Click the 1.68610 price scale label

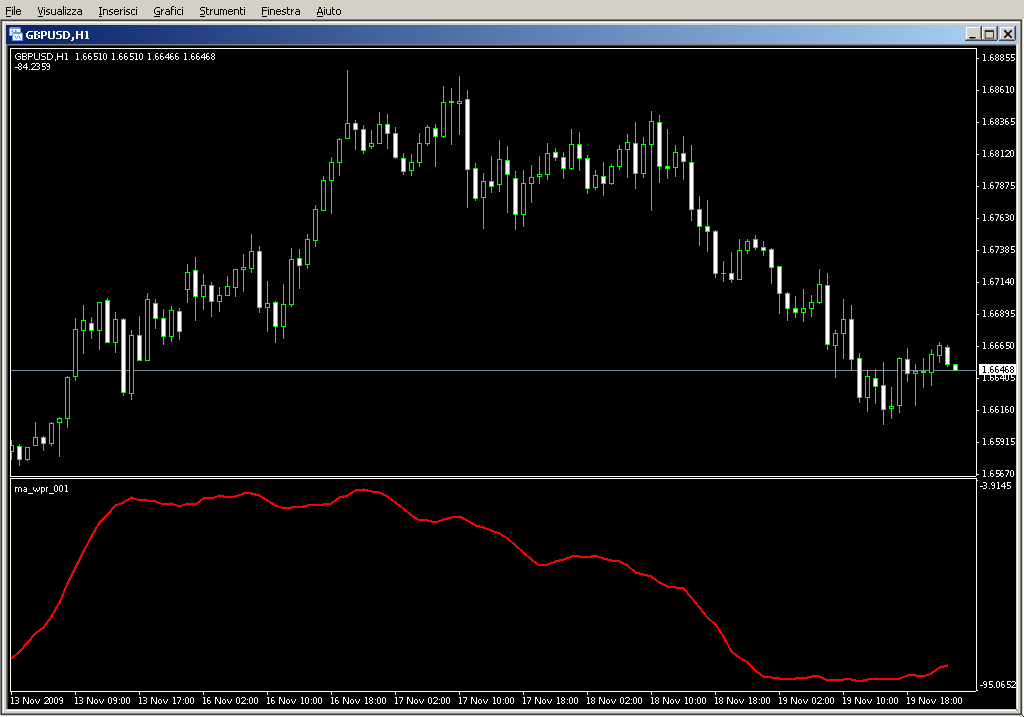pos(999,89)
